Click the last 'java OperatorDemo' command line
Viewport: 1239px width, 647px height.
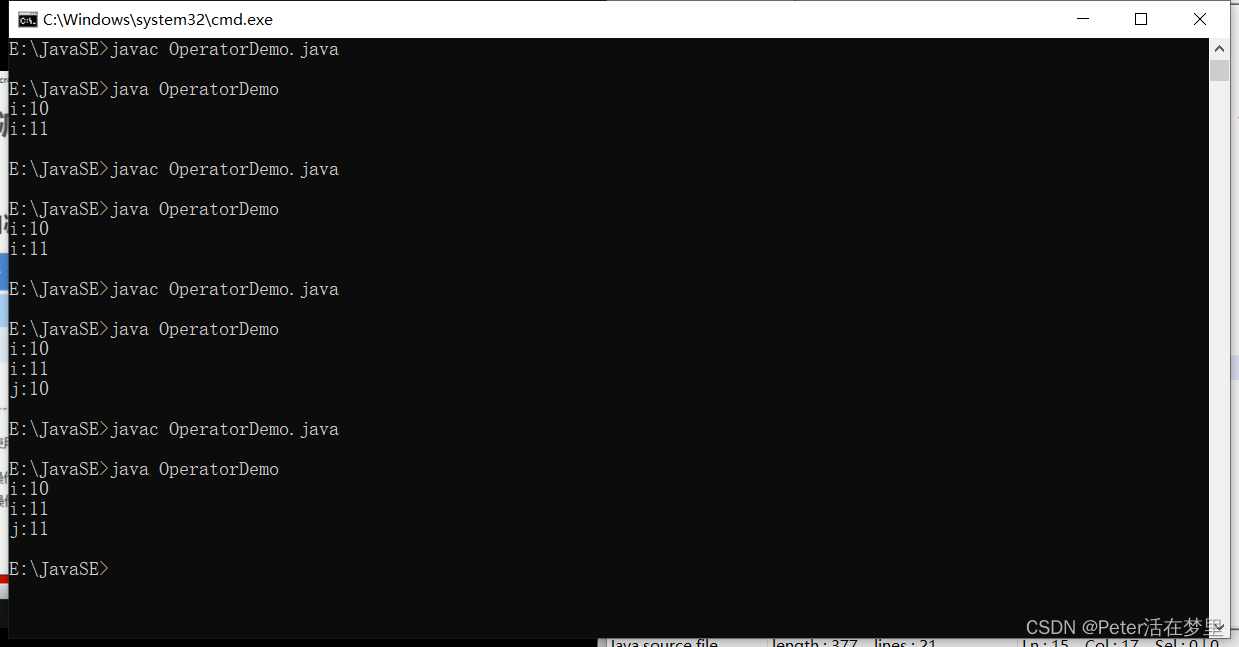144,469
